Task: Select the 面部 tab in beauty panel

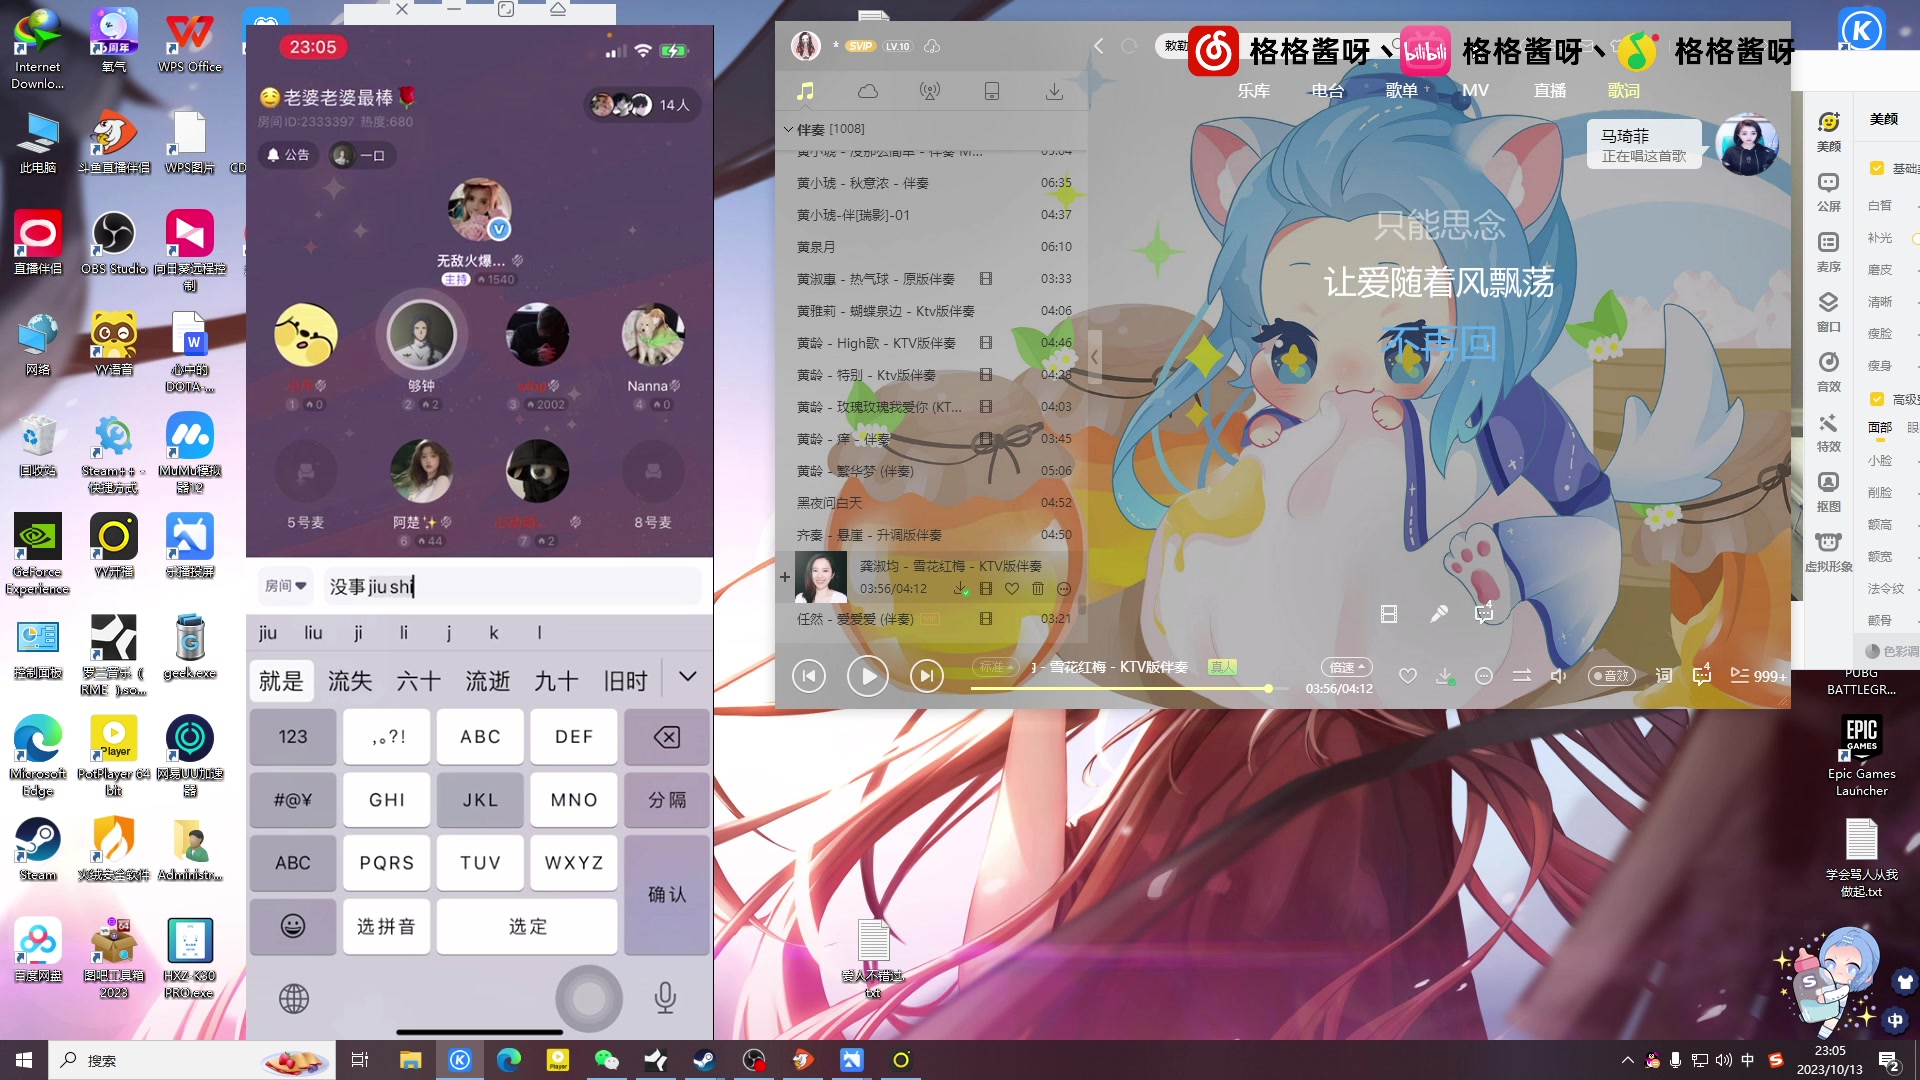Action: click(x=1880, y=428)
